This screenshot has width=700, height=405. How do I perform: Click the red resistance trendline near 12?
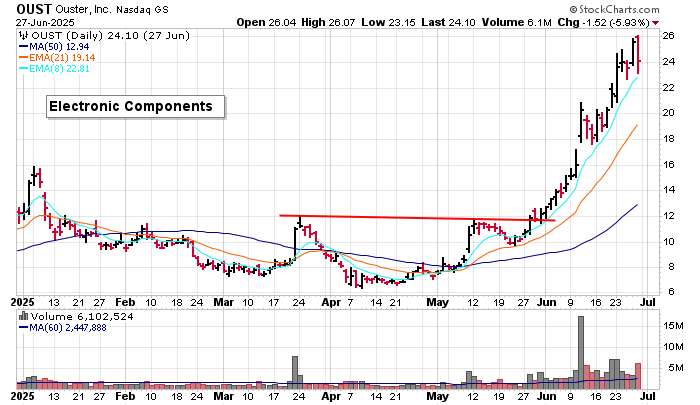(x=417, y=218)
